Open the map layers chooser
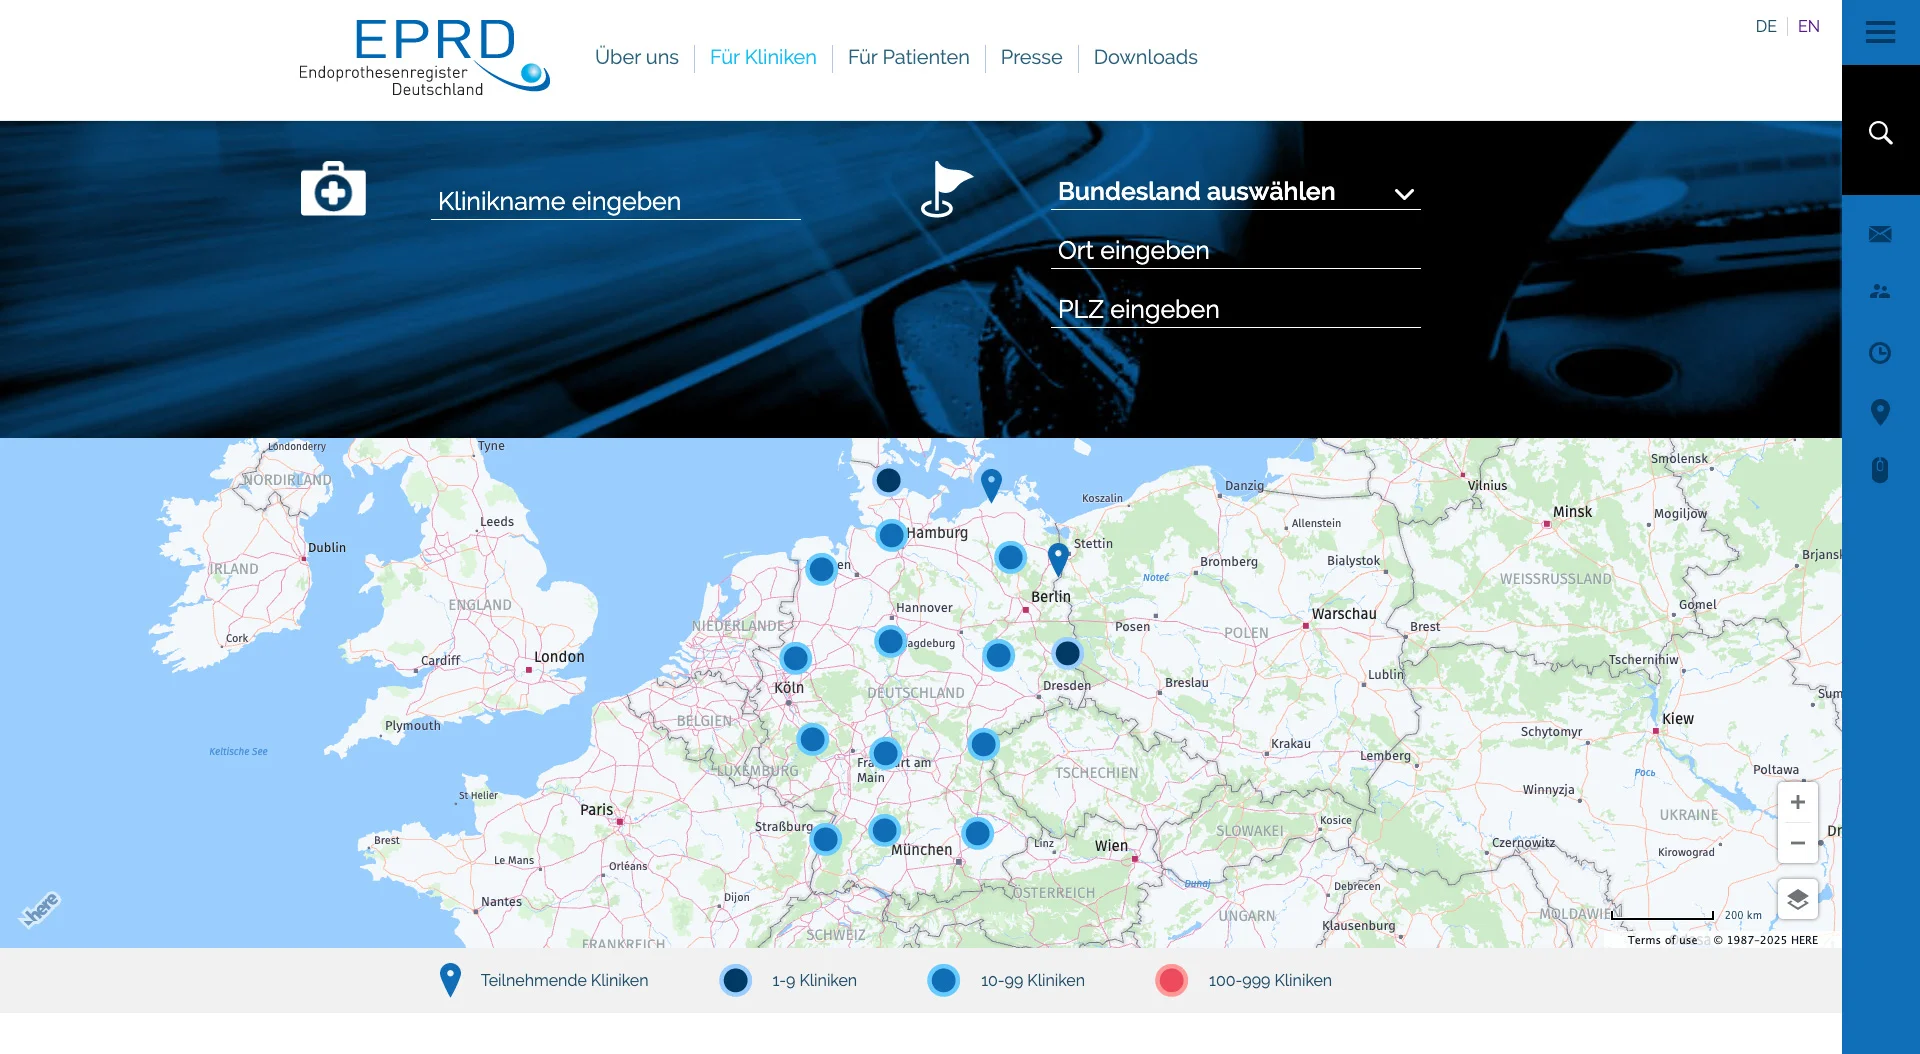Viewport: 1920px width, 1054px height. 1797,899
